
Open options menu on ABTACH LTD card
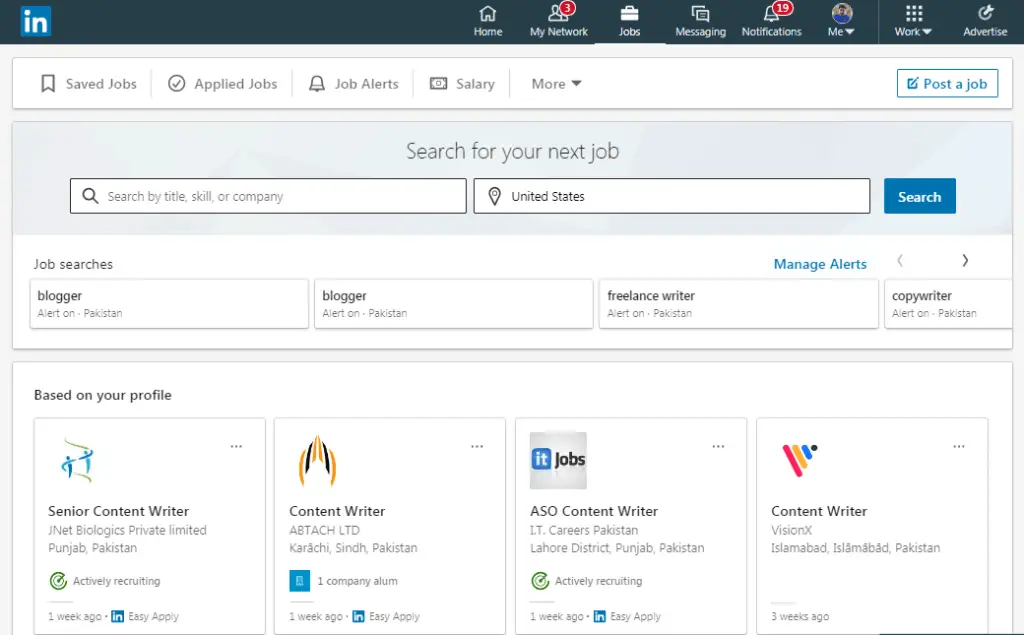coord(477,446)
